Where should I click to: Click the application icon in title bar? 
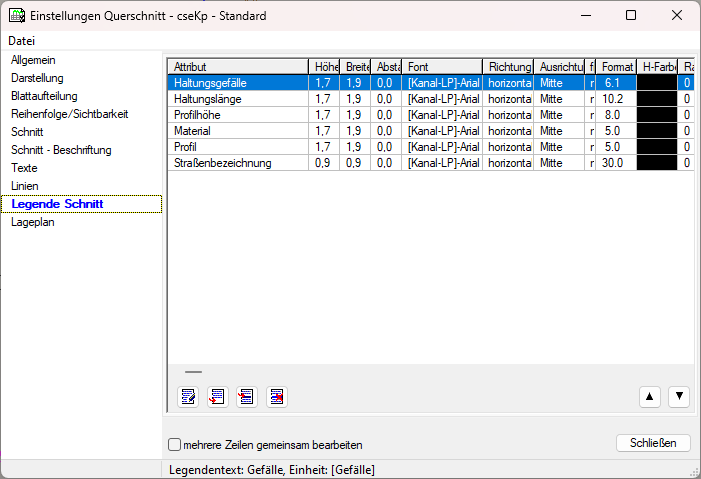click(x=17, y=16)
